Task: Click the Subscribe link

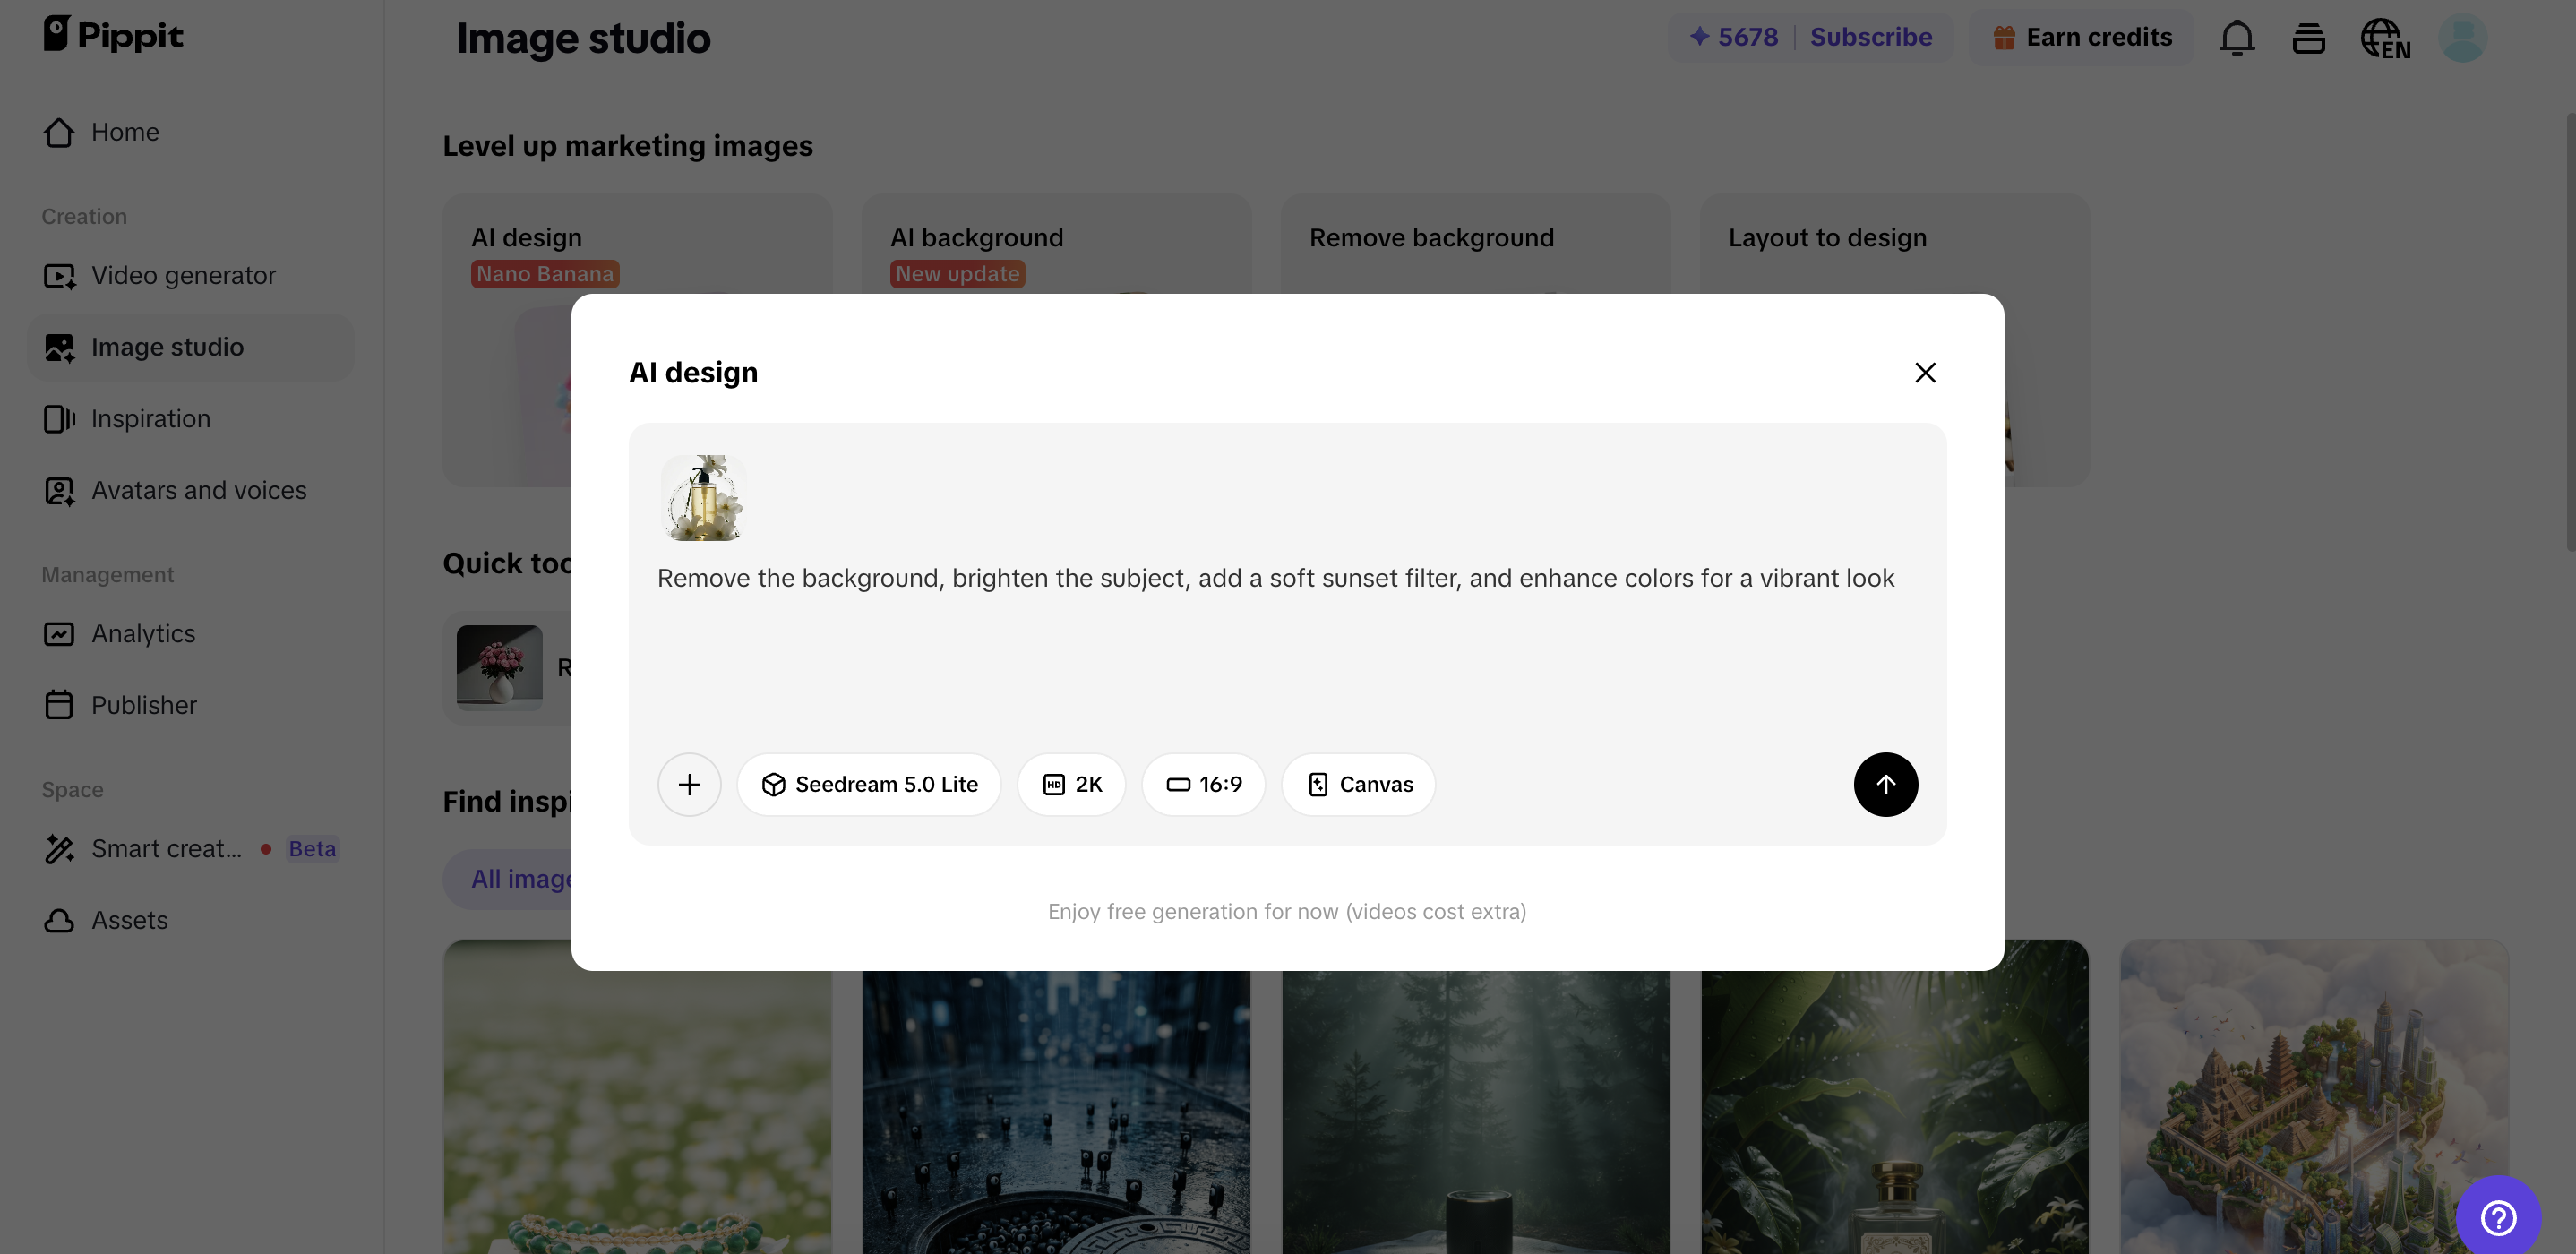Action: pyautogui.click(x=1870, y=37)
